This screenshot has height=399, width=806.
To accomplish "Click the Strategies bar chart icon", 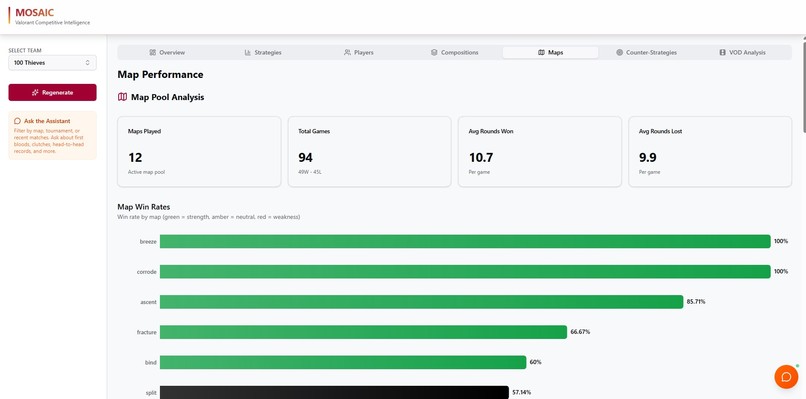I will pyautogui.click(x=248, y=52).
